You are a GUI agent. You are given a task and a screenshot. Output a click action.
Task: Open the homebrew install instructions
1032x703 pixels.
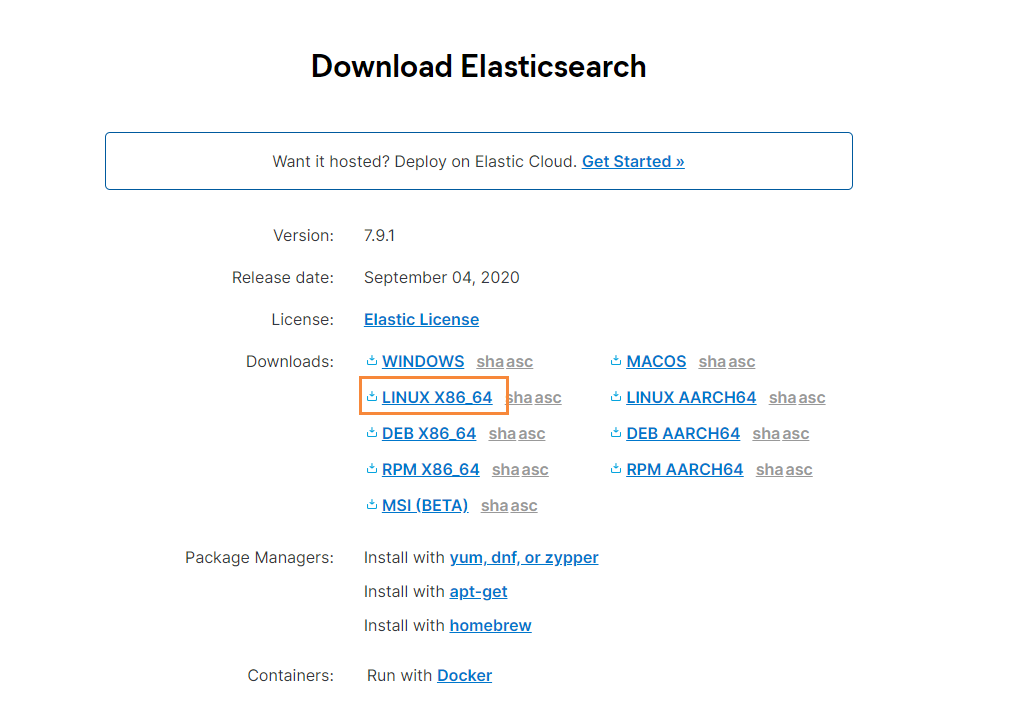coord(490,625)
